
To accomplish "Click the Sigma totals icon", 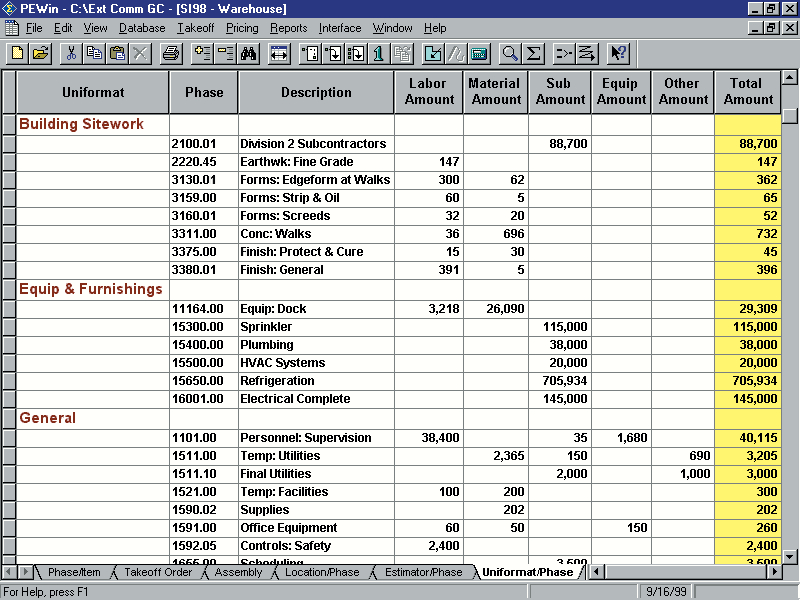I will (x=533, y=53).
